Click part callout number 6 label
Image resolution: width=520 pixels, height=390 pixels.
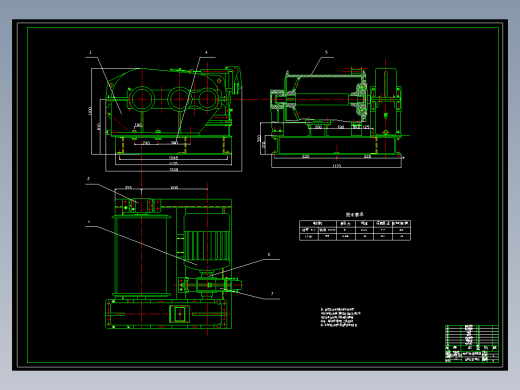[x=269, y=254]
